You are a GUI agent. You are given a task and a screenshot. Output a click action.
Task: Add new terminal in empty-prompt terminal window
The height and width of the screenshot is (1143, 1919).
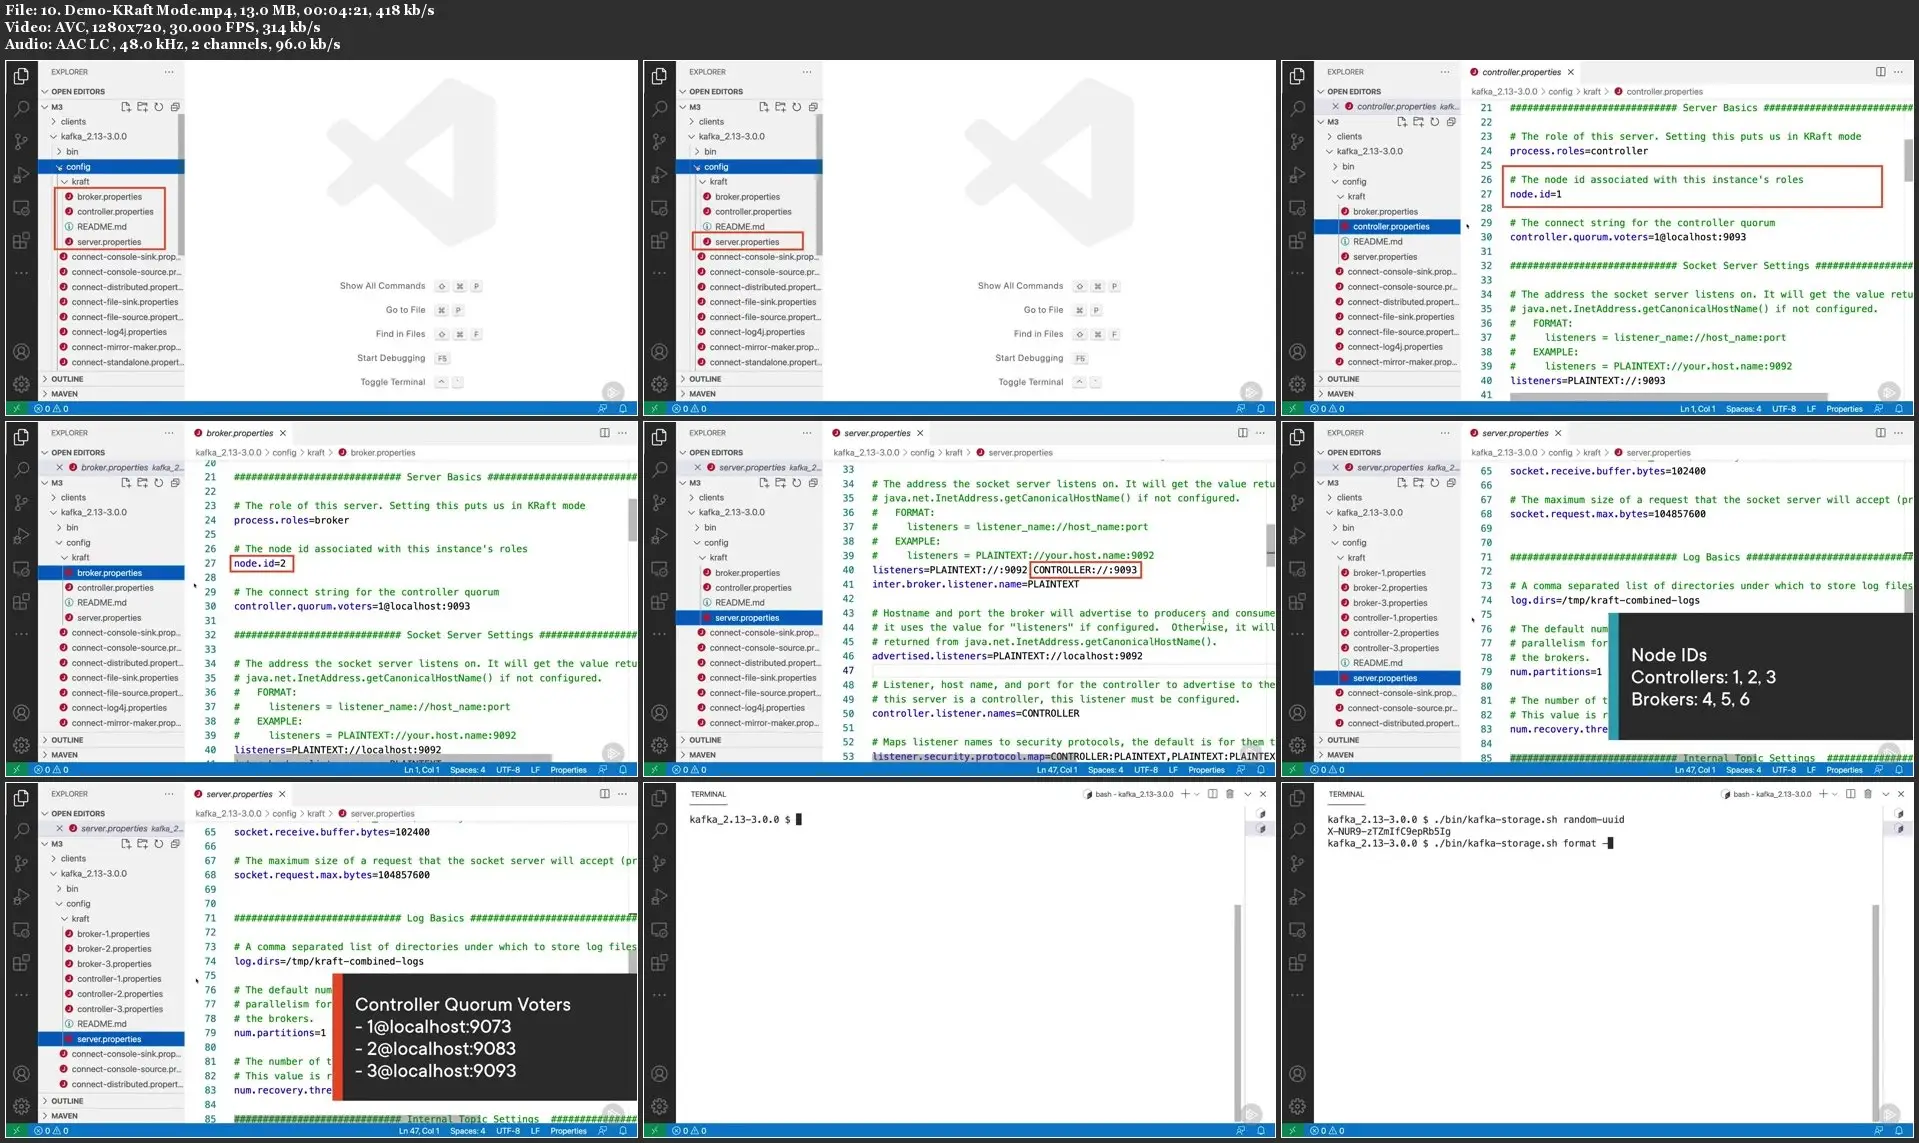click(1185, 794)
